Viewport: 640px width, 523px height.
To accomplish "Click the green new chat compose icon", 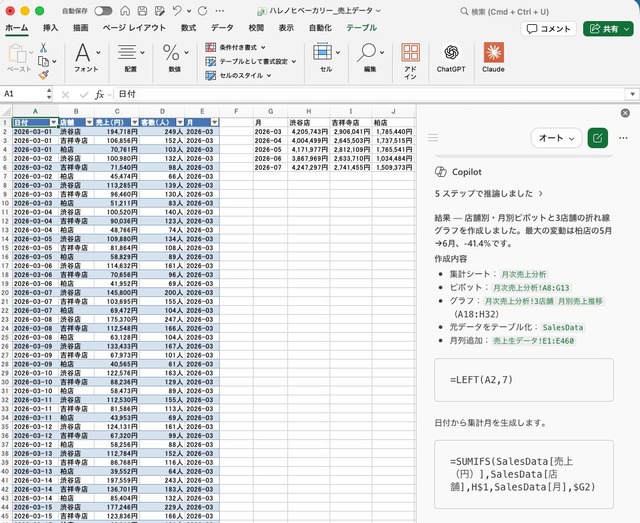I will pos(598,138).
